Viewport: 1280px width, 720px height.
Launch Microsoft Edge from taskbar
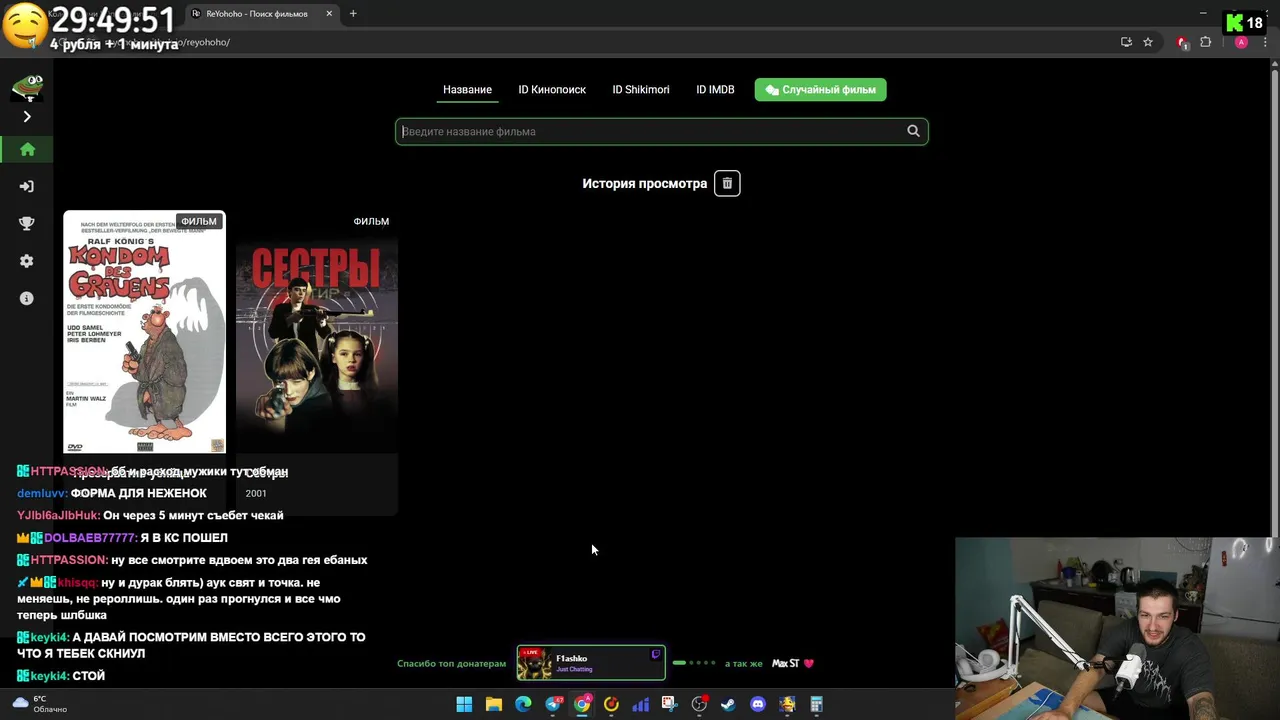coord(523,704)
